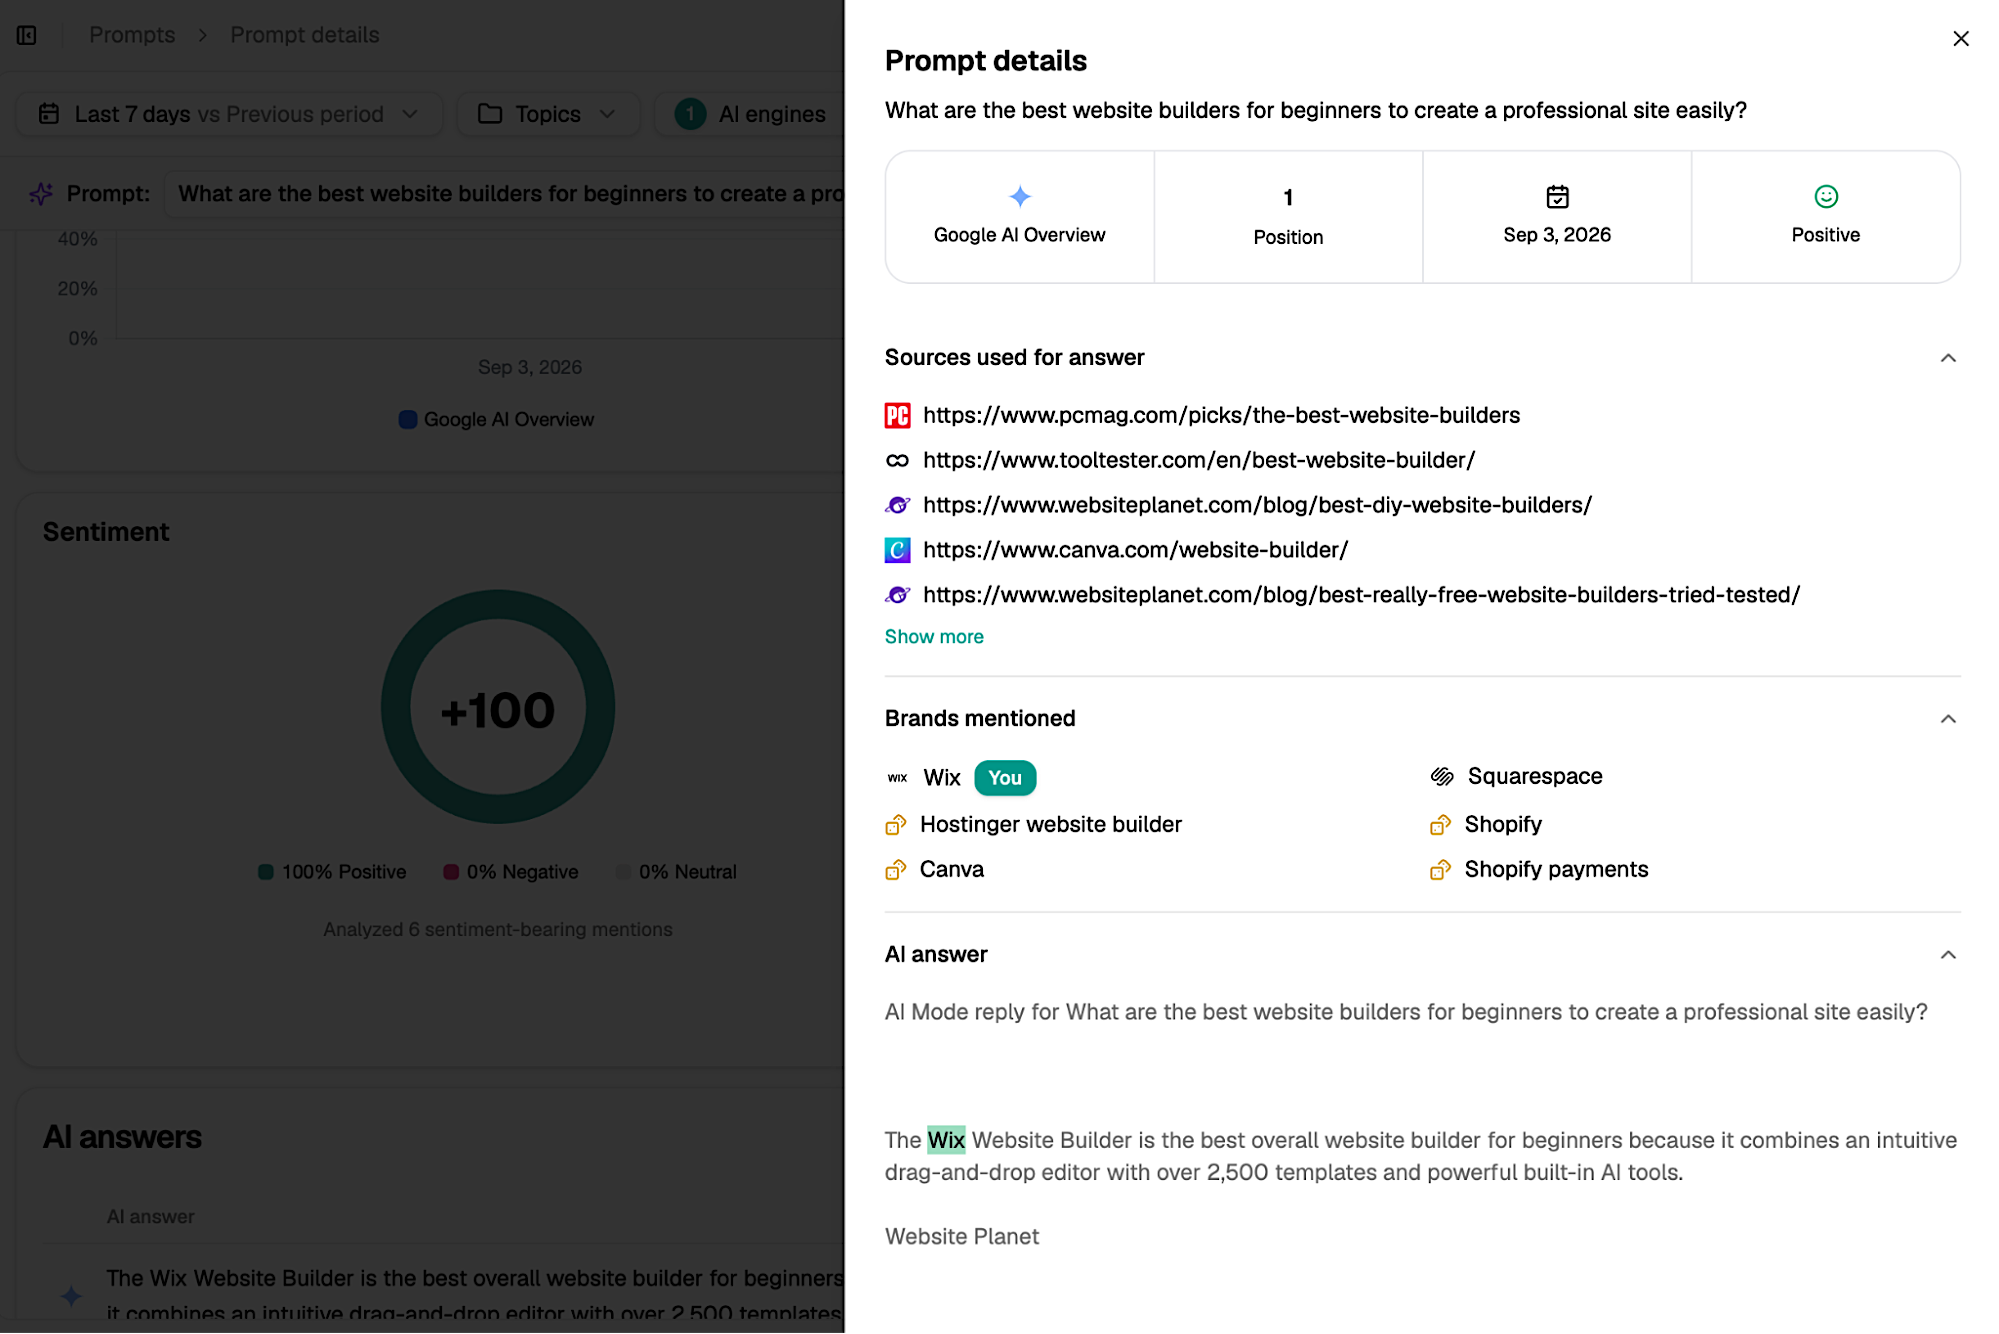Click the 100% Positive legend swatch

pyautogui.click(x=265, y=872)
